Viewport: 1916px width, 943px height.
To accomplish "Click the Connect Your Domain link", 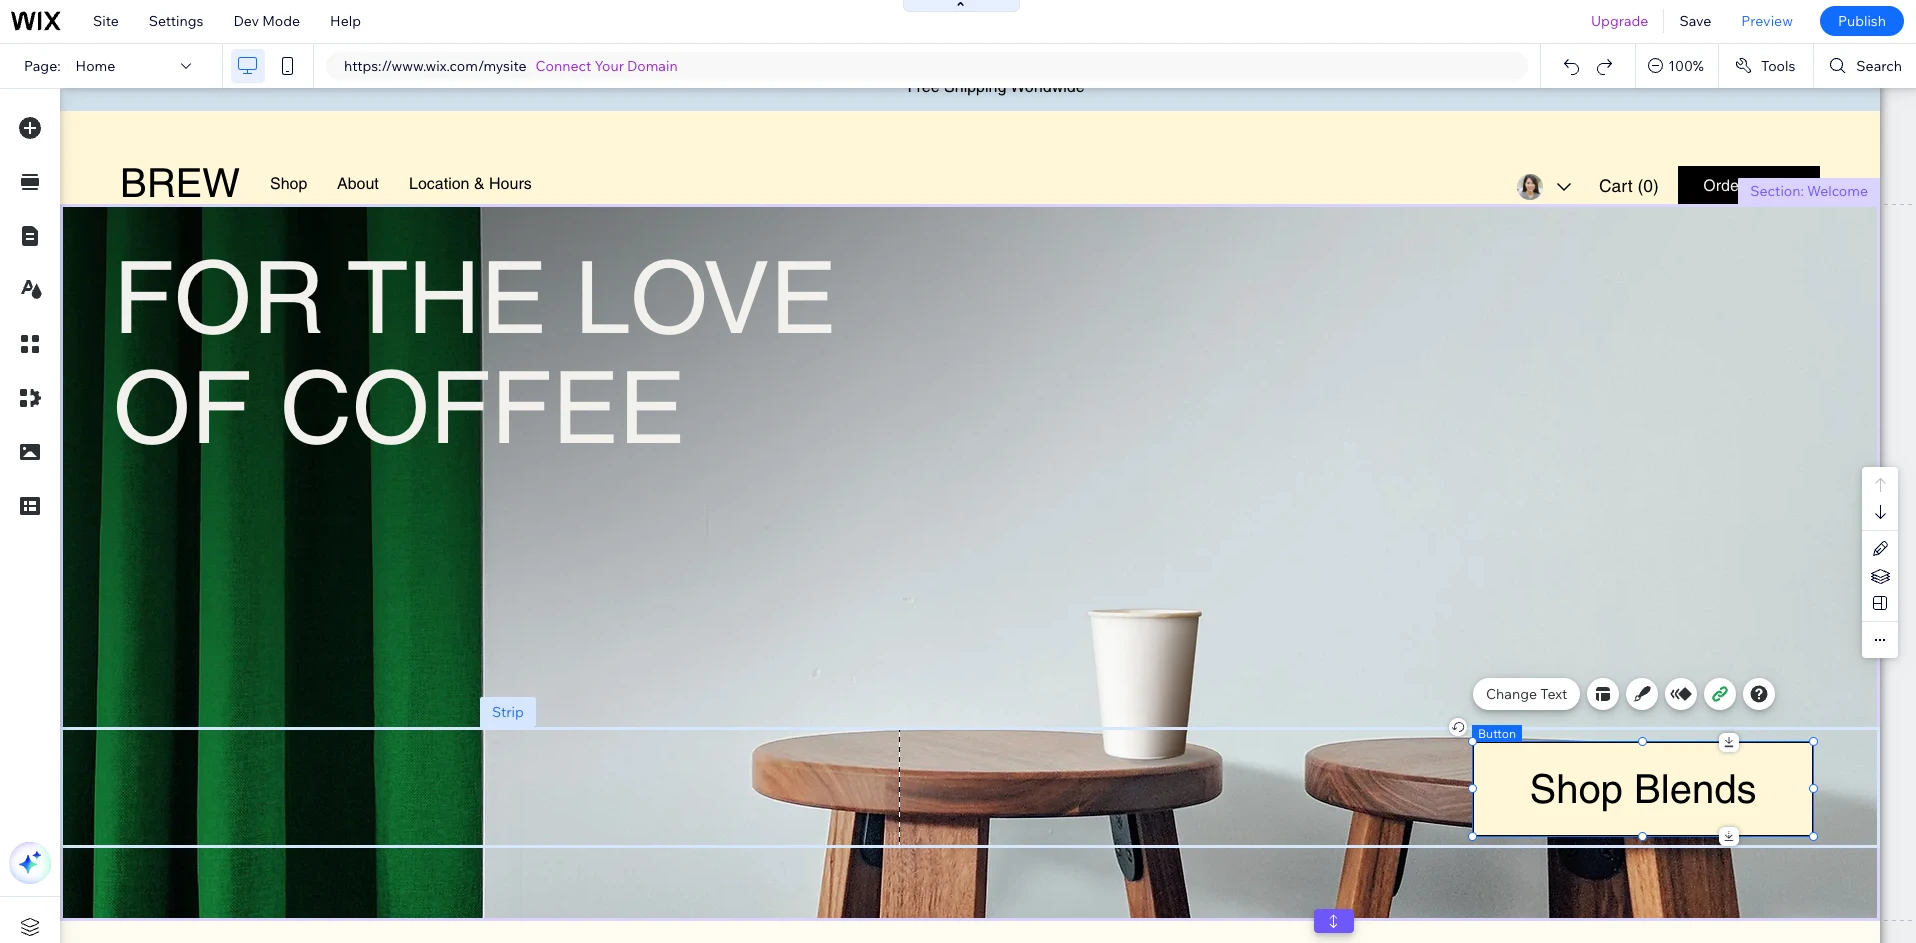I will click(606, 66).
